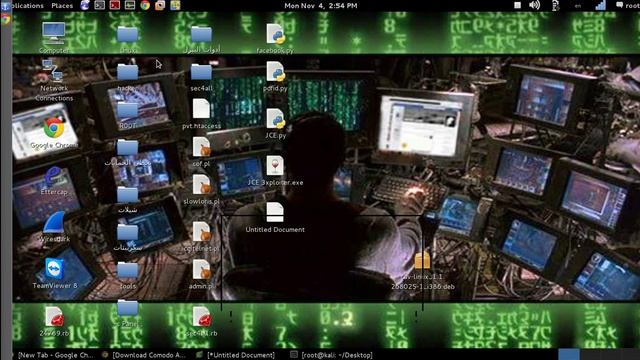This screenshot has width=640, height=360.
Task: Click the Iceweasel globe launcher in top panel
Action: point(85,5)
